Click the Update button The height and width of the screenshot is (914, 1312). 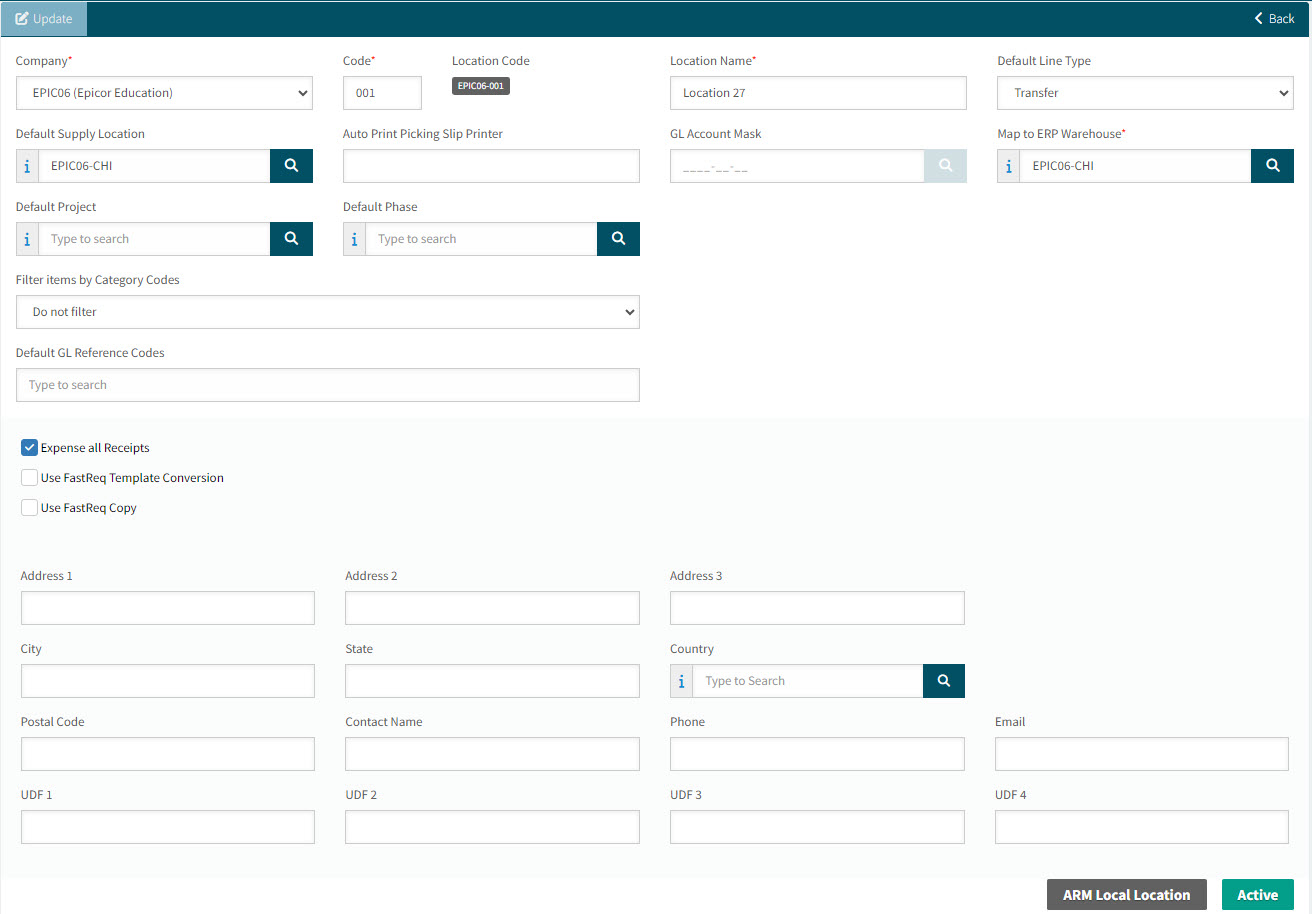pyautogui.click(x=44, y=19)
